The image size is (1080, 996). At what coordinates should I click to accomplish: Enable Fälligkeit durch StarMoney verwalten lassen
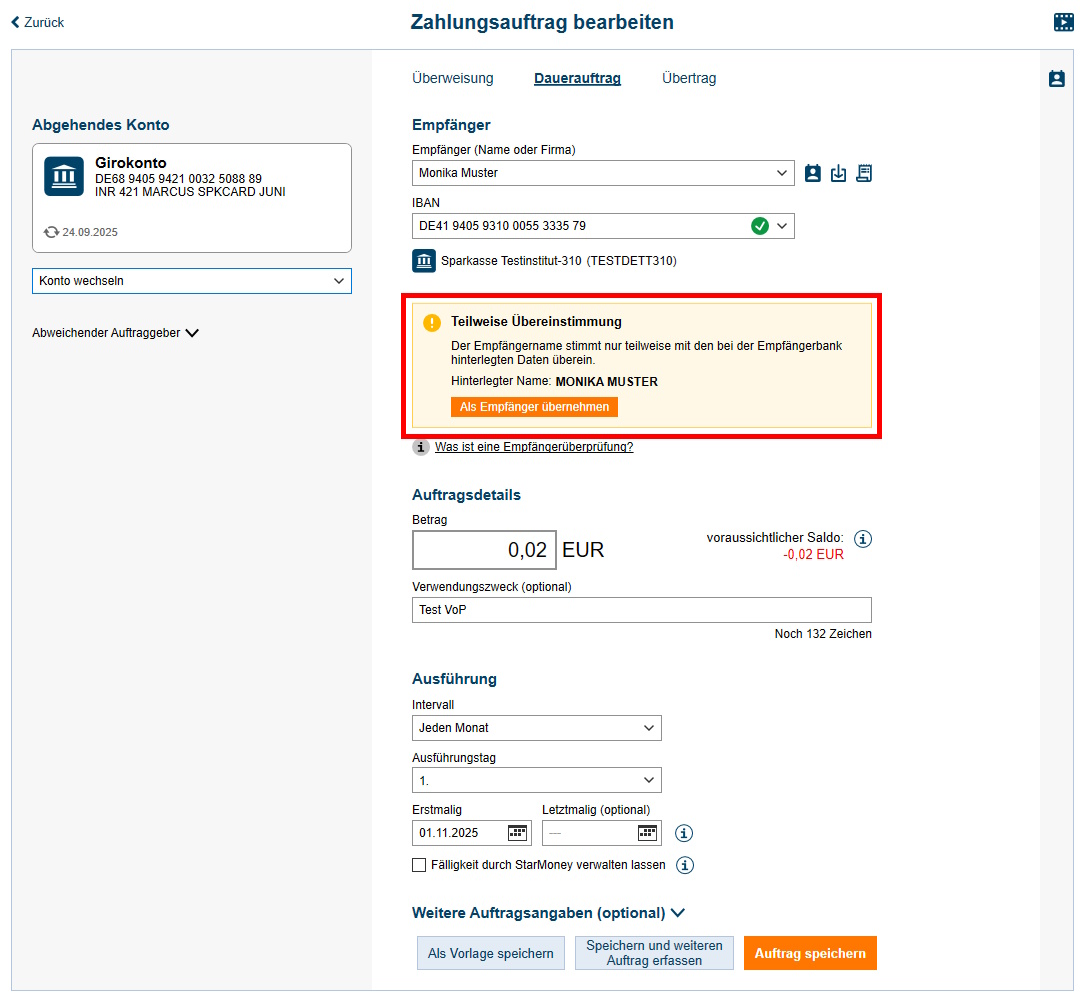click(x=419, y=865)
